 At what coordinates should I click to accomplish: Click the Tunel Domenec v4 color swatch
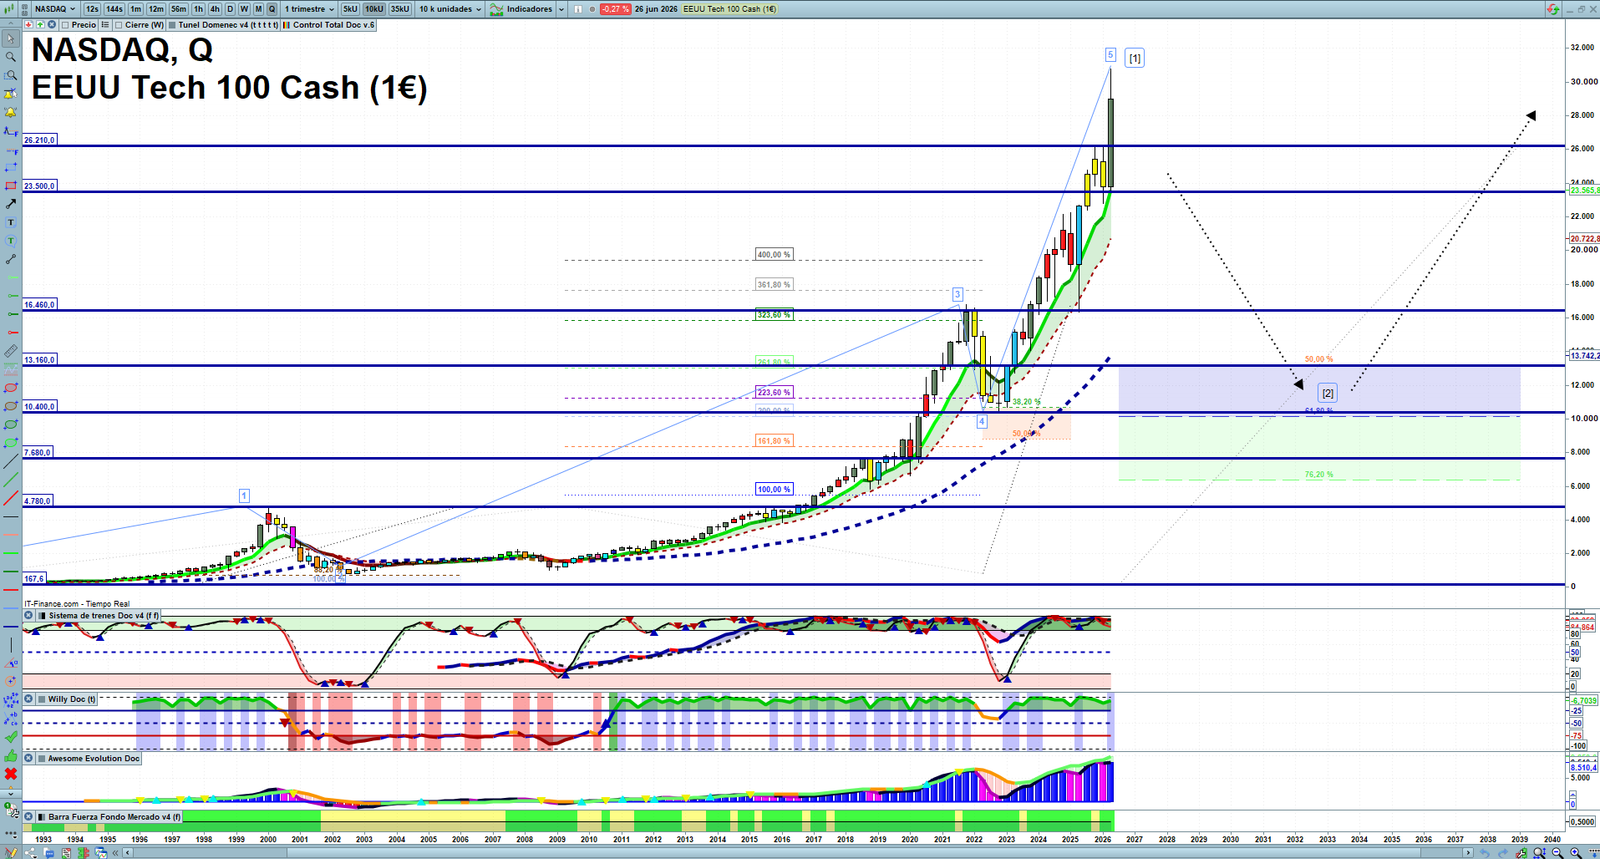click(172, 25)
